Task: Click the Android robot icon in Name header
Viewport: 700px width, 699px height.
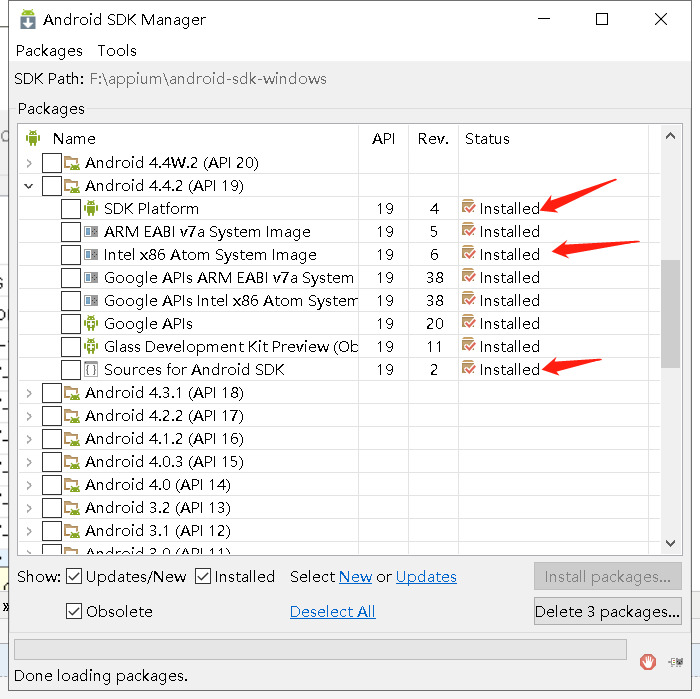Action: tap(33, 138)
